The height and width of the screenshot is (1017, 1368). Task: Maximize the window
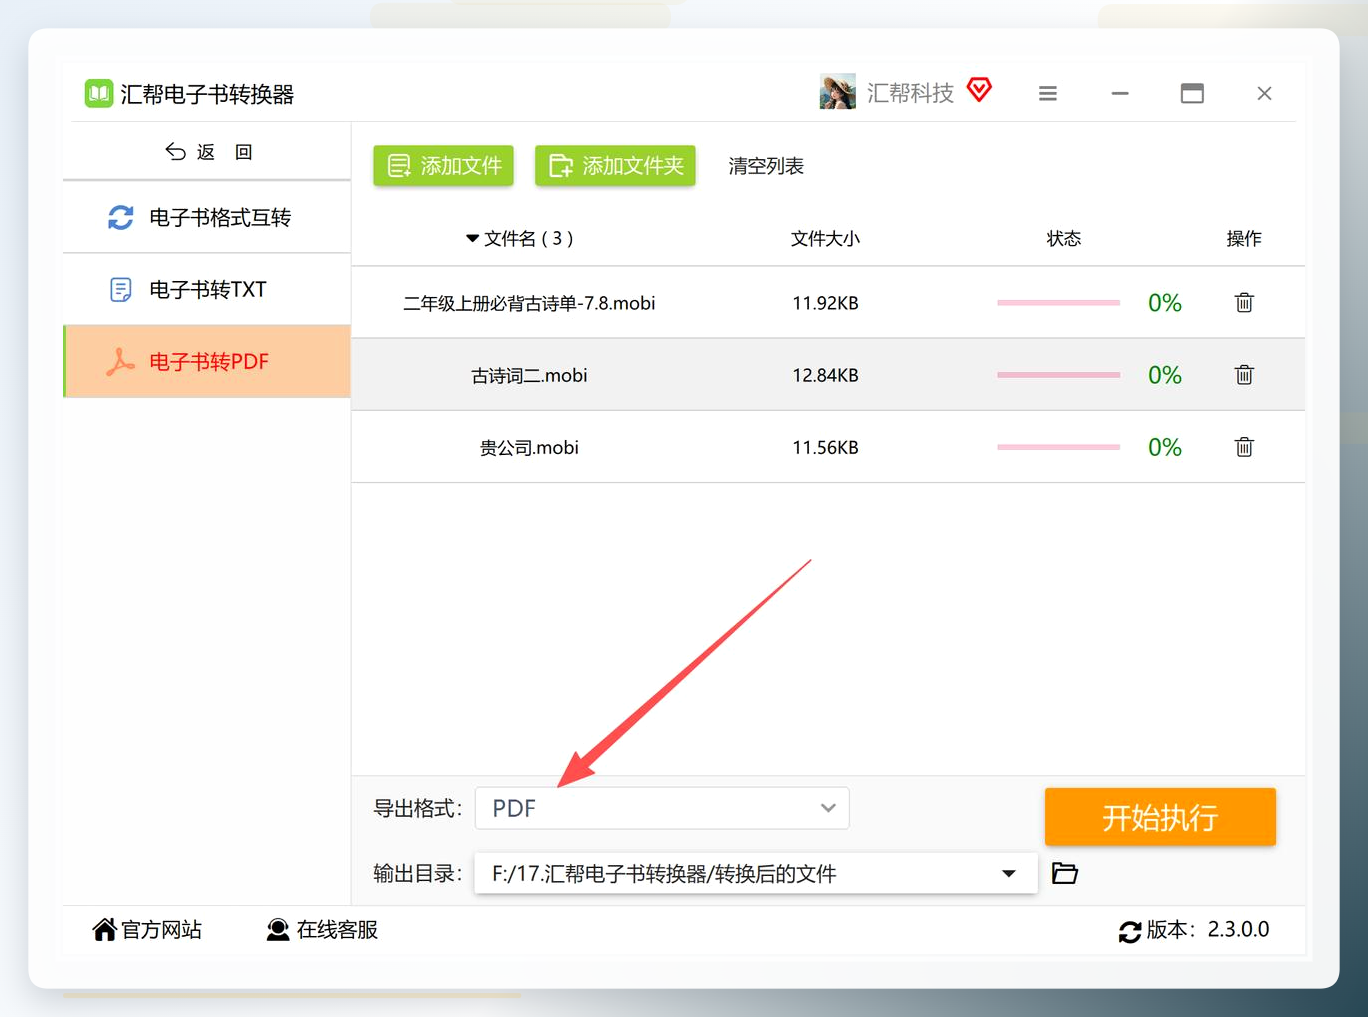(1192, 93)
